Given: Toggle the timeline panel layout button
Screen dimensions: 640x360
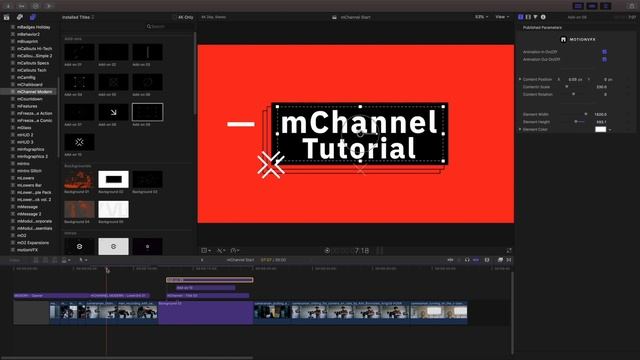Looking at the screenshot, I should (592, 6).
